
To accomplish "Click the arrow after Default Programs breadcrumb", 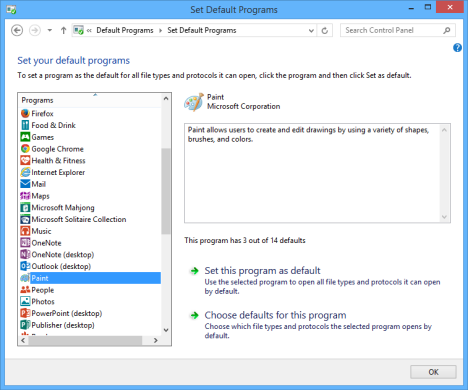I will coord(160,31).
